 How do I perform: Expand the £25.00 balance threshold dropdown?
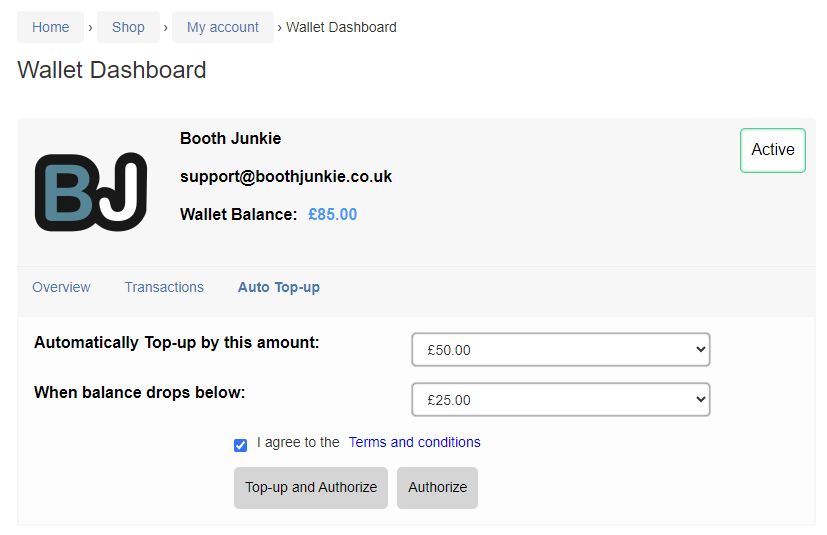[x=561, y=399]
